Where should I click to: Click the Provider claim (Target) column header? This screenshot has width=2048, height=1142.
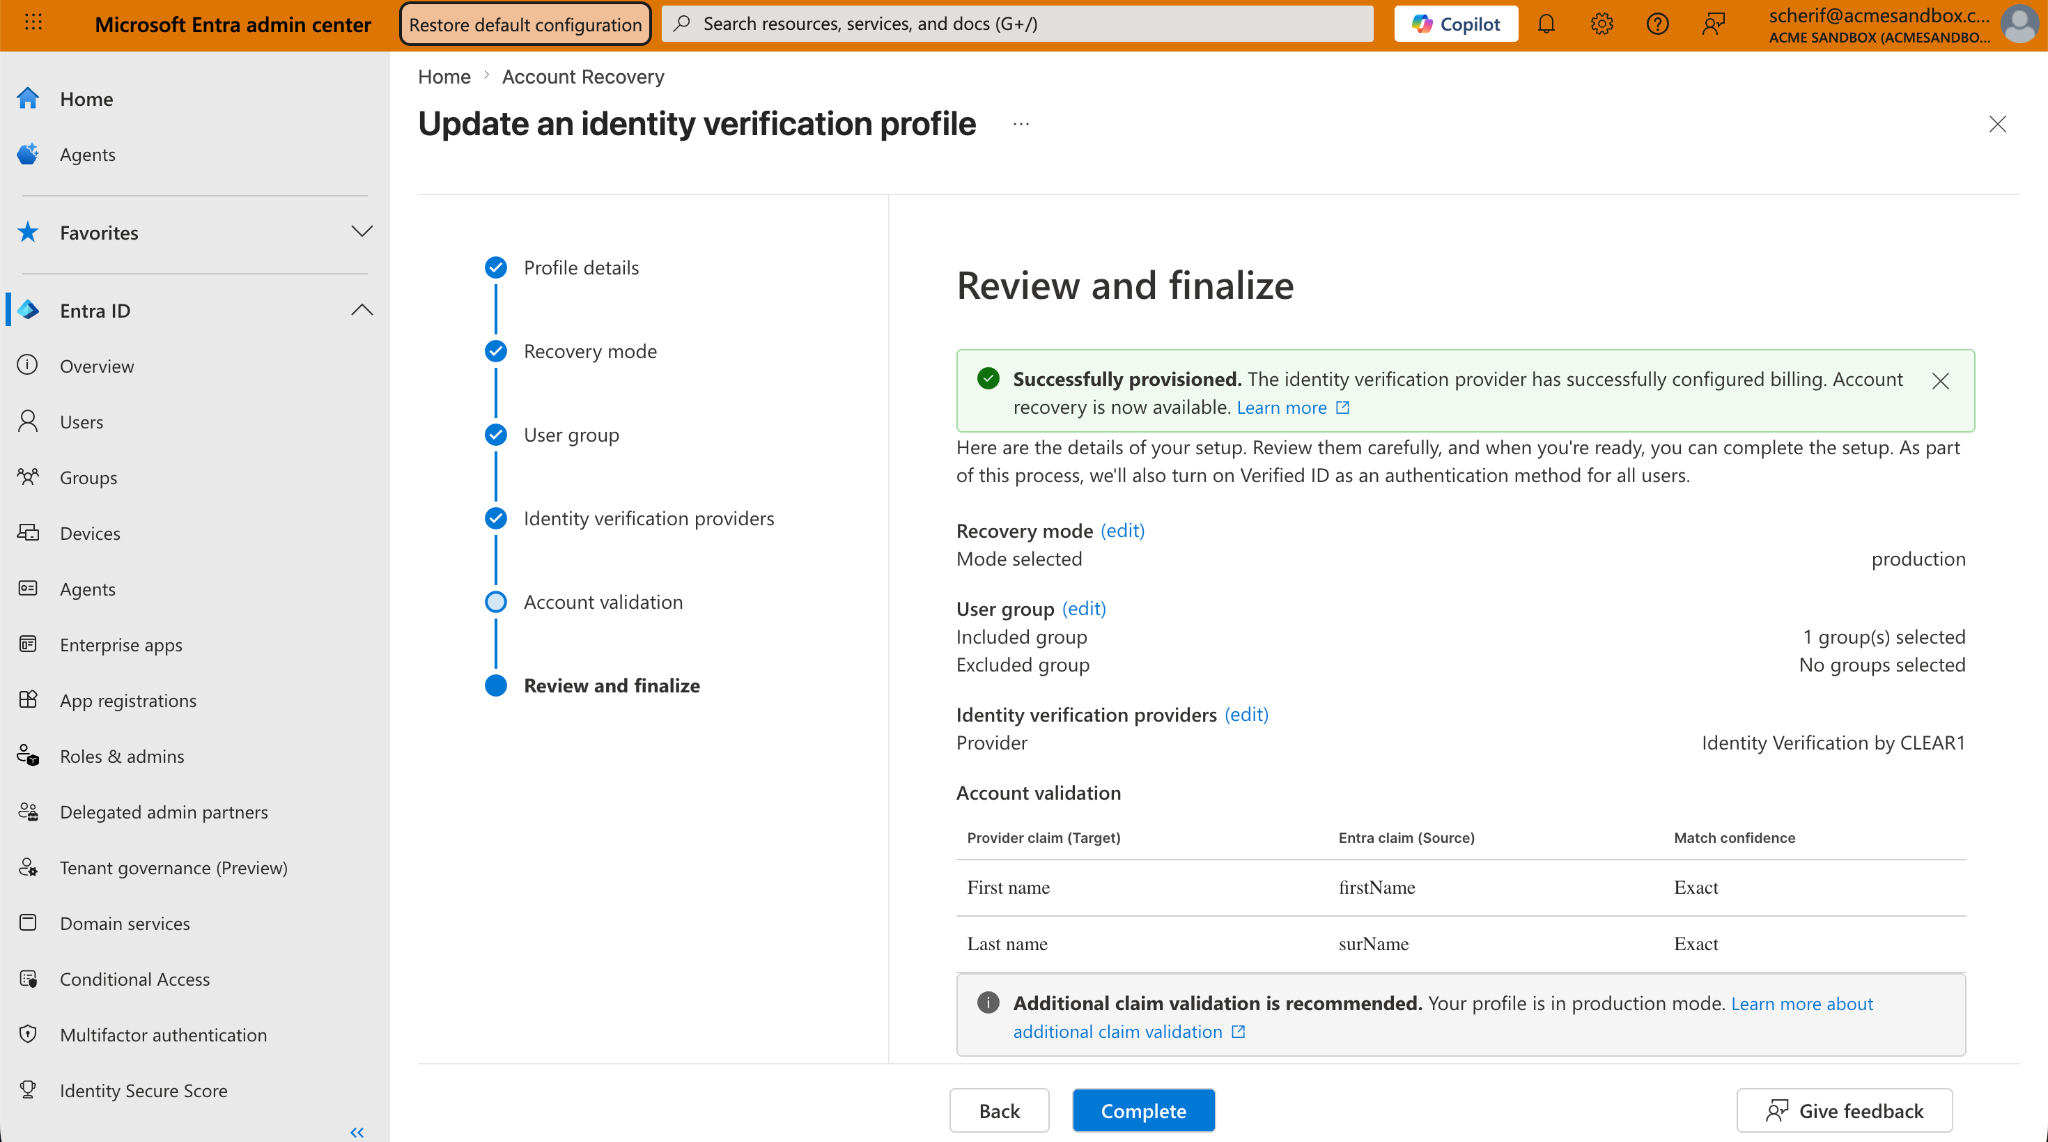pyautogui.click(x=1044, y=838)
